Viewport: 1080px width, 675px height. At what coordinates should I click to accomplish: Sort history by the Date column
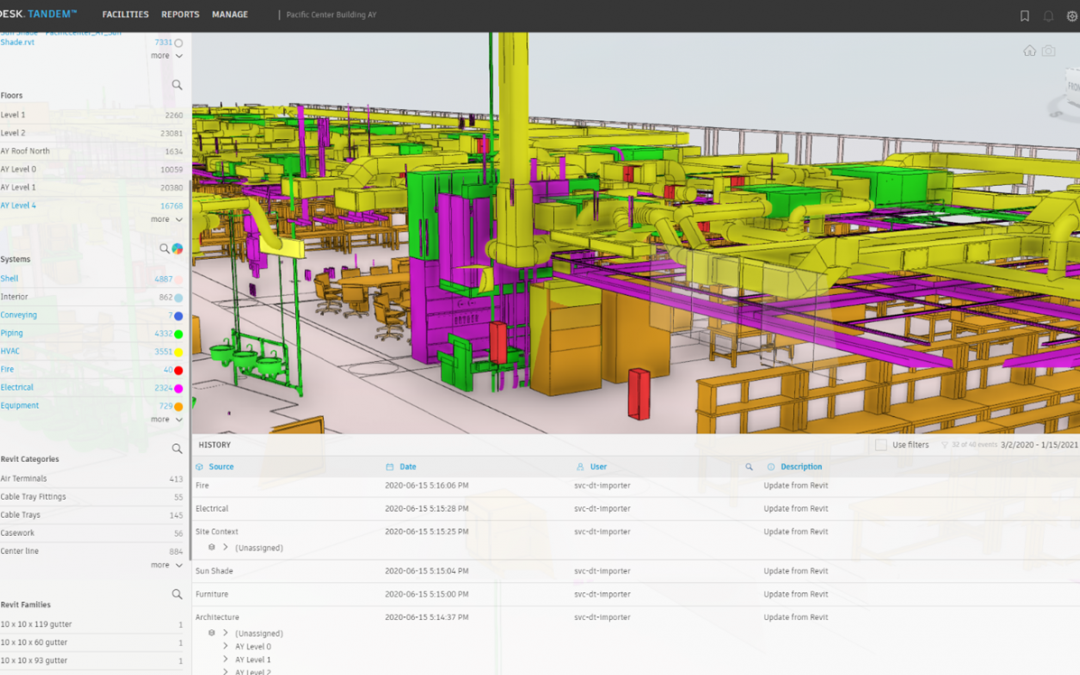(408, 467)
